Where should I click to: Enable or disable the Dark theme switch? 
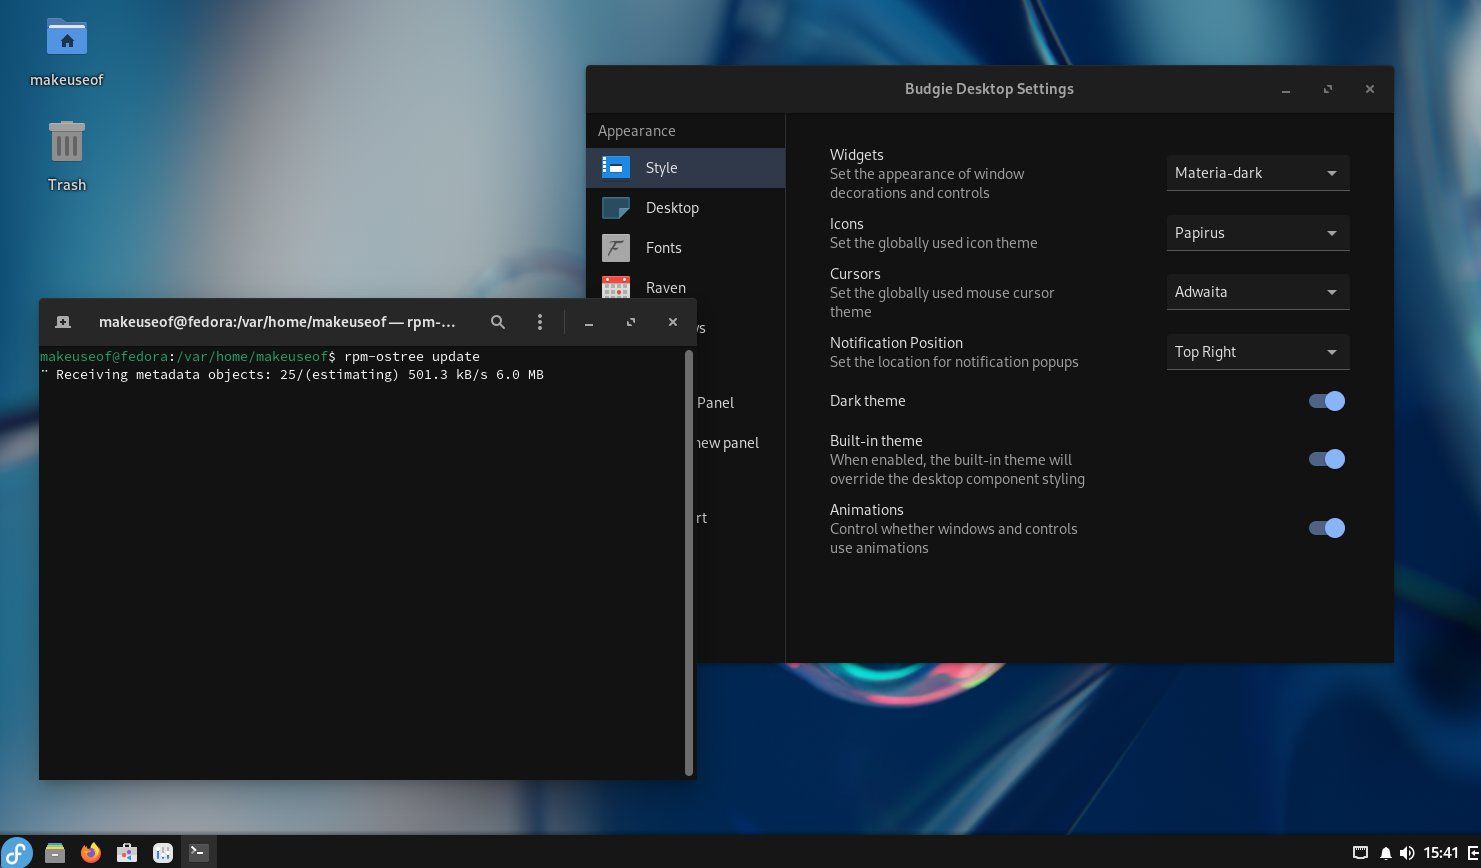click(x=1326, y=400)
